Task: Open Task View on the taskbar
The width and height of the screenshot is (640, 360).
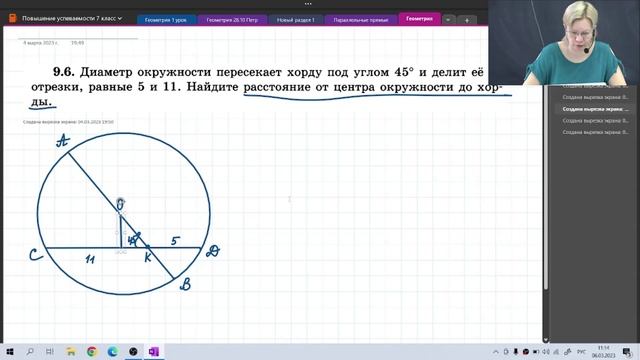Action: [50, 351]
